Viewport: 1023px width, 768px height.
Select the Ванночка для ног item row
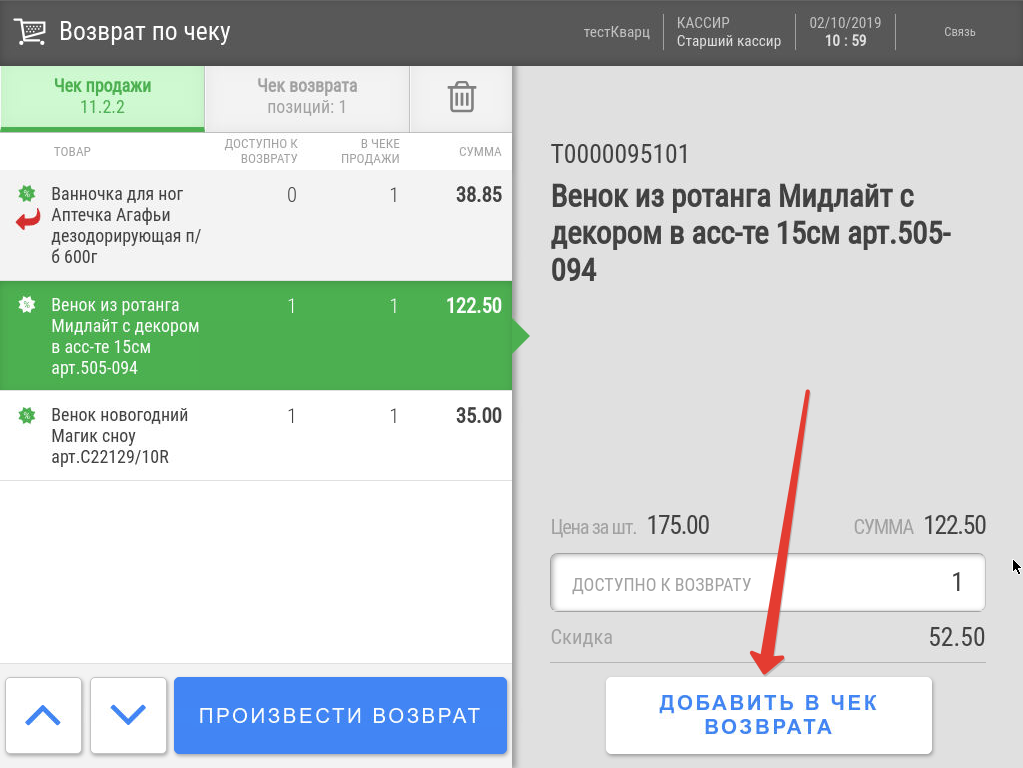pyautogui.click(x=256, y=226)
